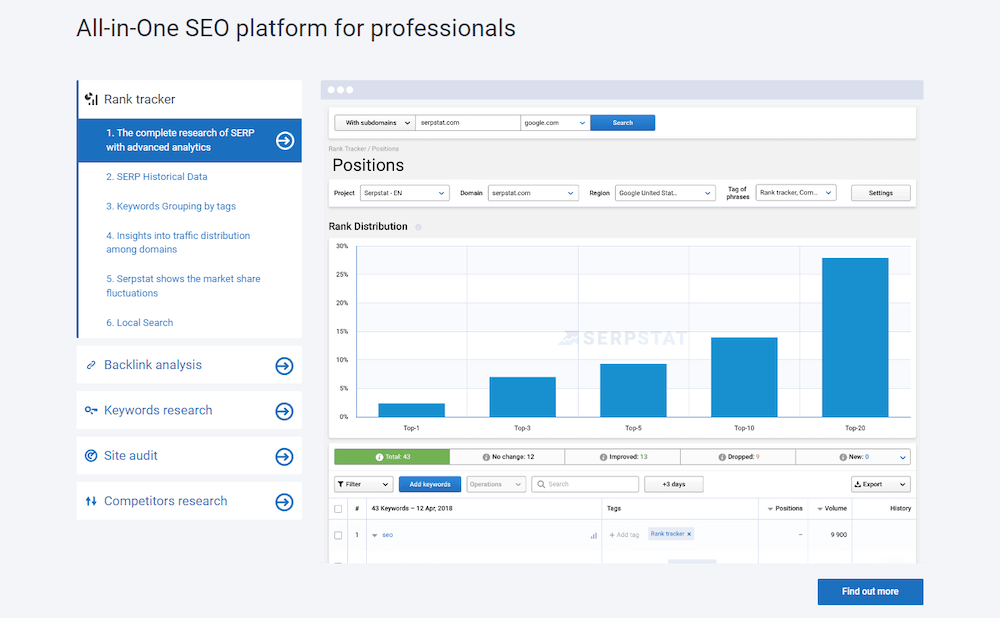Open the Export dropdown
Image resolution: width=1000 pixels, height=618 pixels.
(880, 484)
